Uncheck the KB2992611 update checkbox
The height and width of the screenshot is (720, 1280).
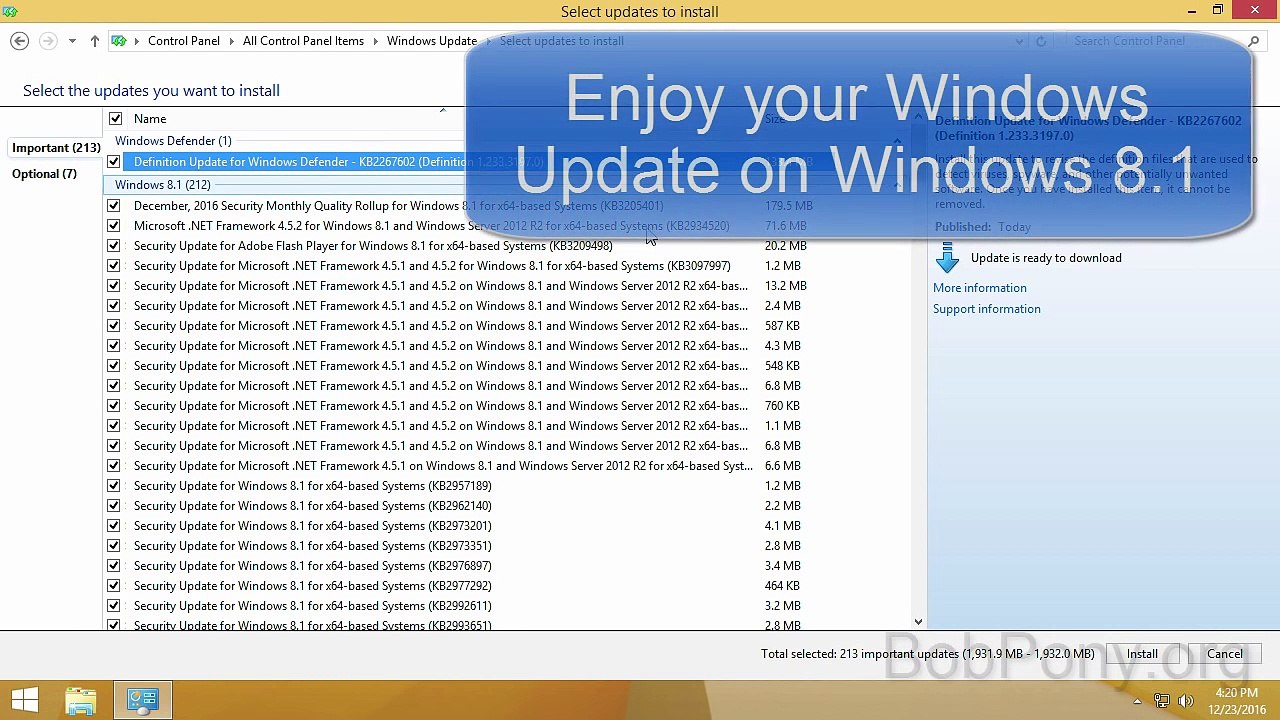pyautogui.click(x=113, y=606)
